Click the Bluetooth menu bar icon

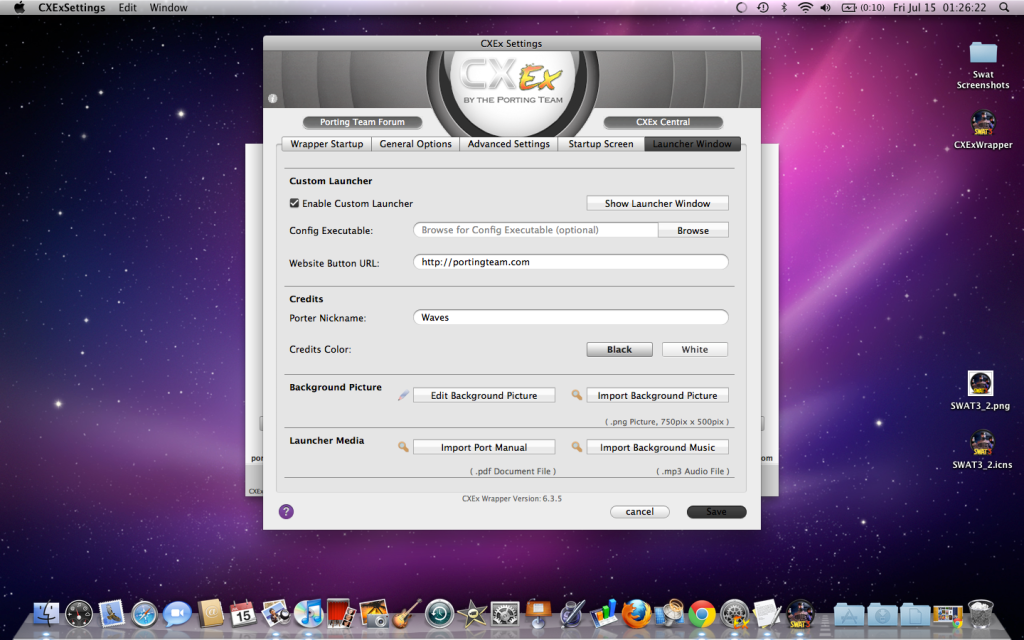[x=784, y=8]
